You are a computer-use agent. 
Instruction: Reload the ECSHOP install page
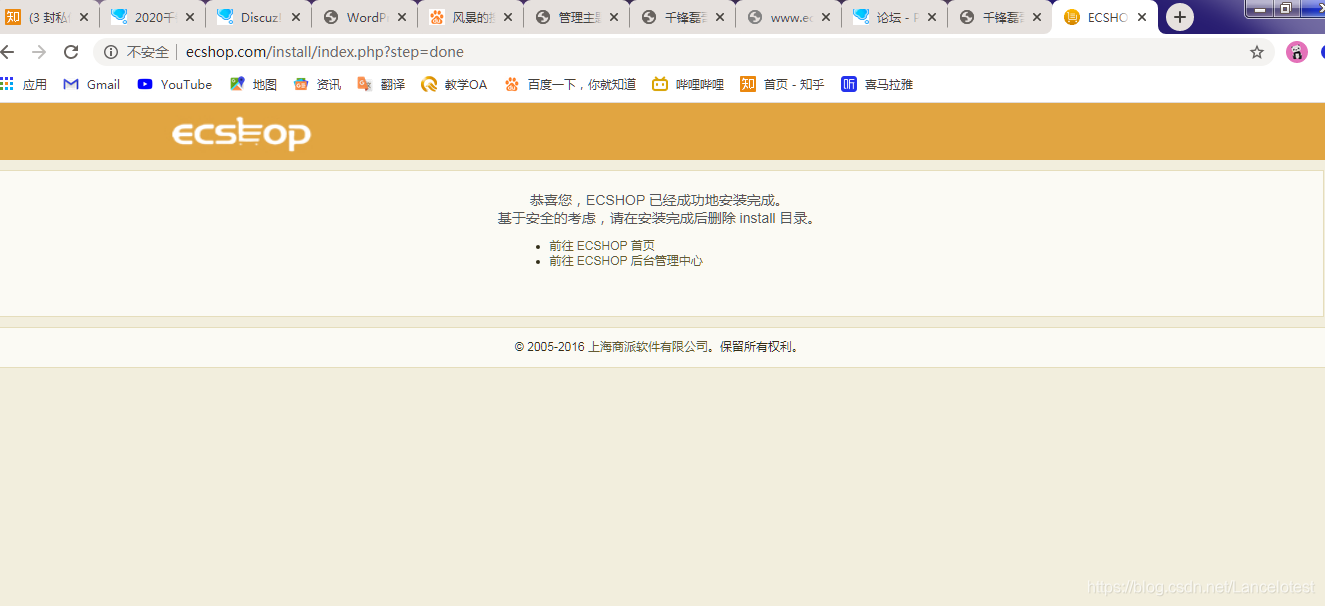71,52
